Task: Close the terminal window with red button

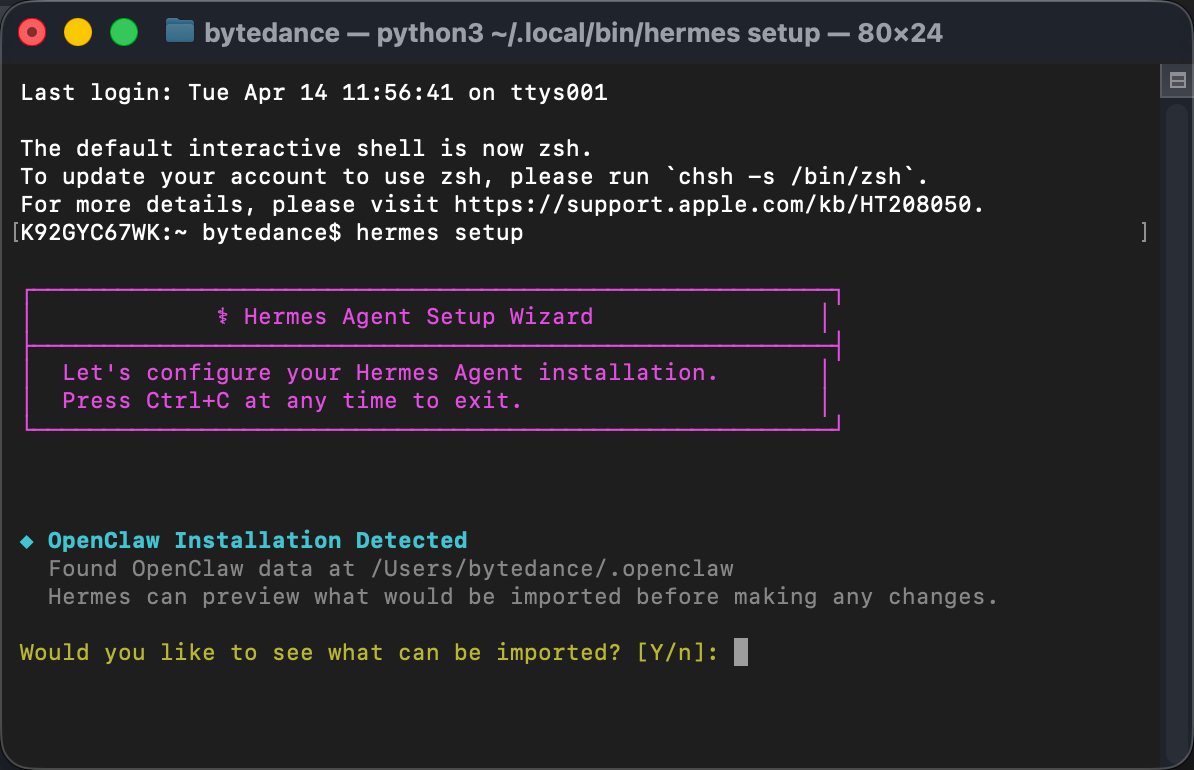Action: tap(32, 32)
